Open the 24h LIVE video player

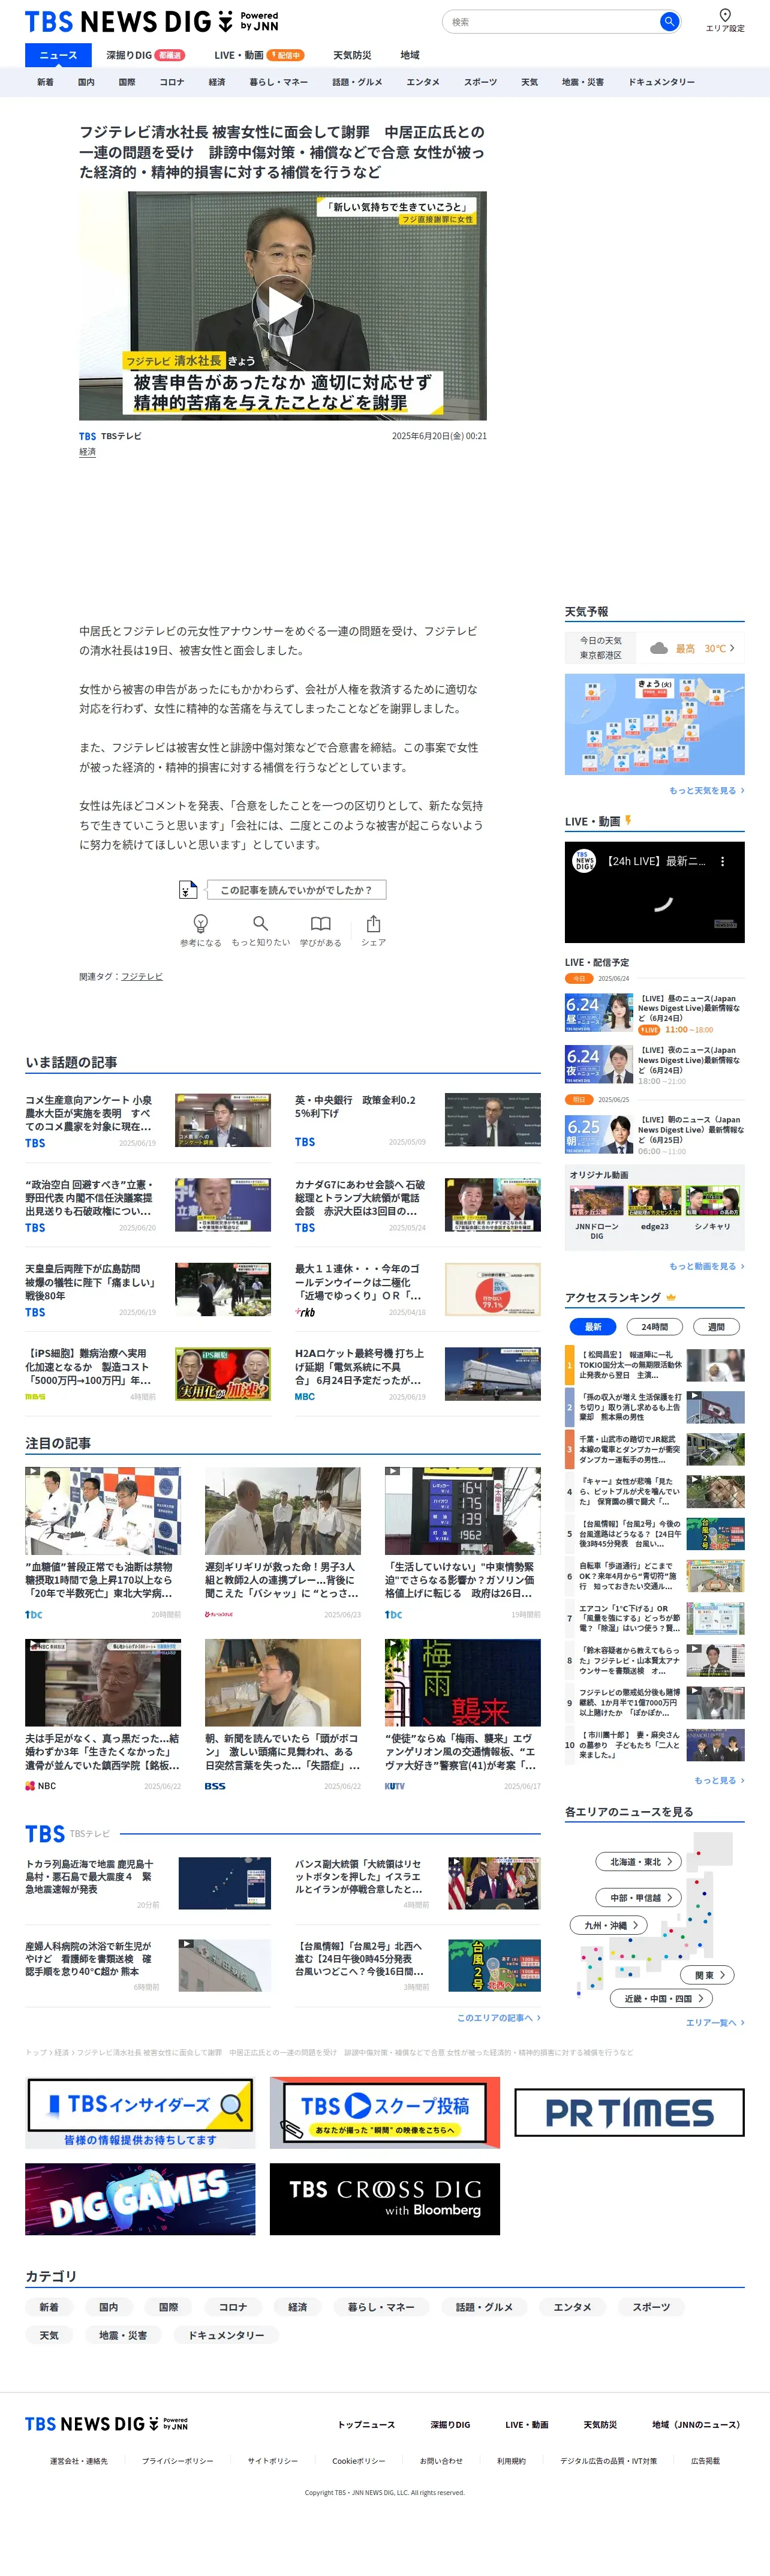(x=654, y=892)
